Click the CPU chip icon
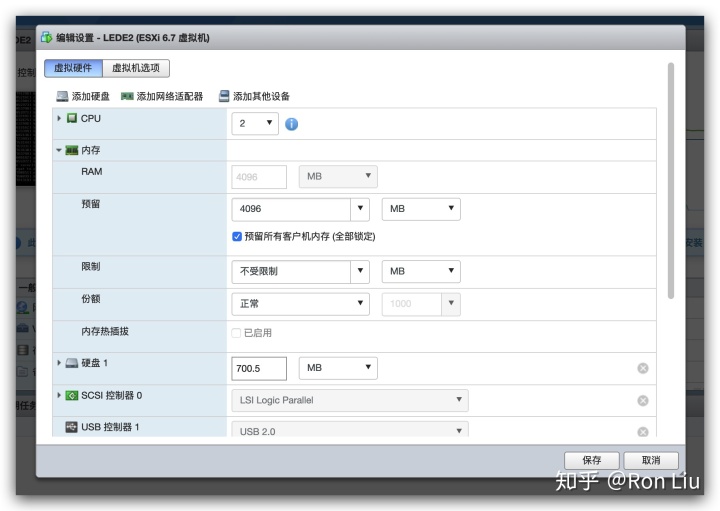Viewport: 720px width, 511px height. click(72, 118)
